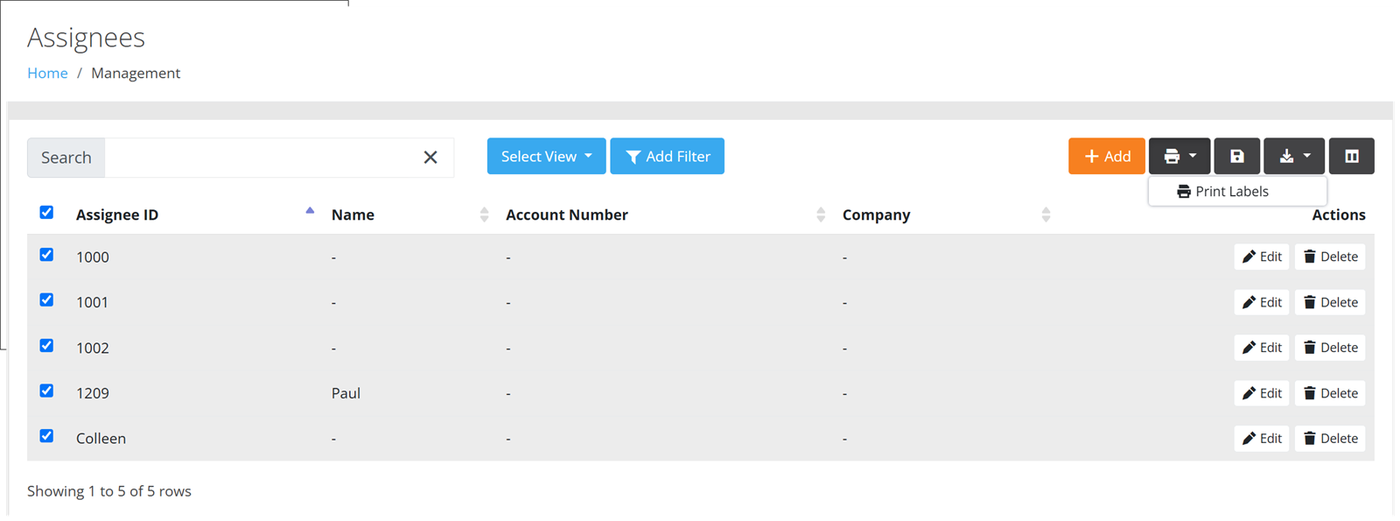Delete assignee 1001

point(1330,302)
